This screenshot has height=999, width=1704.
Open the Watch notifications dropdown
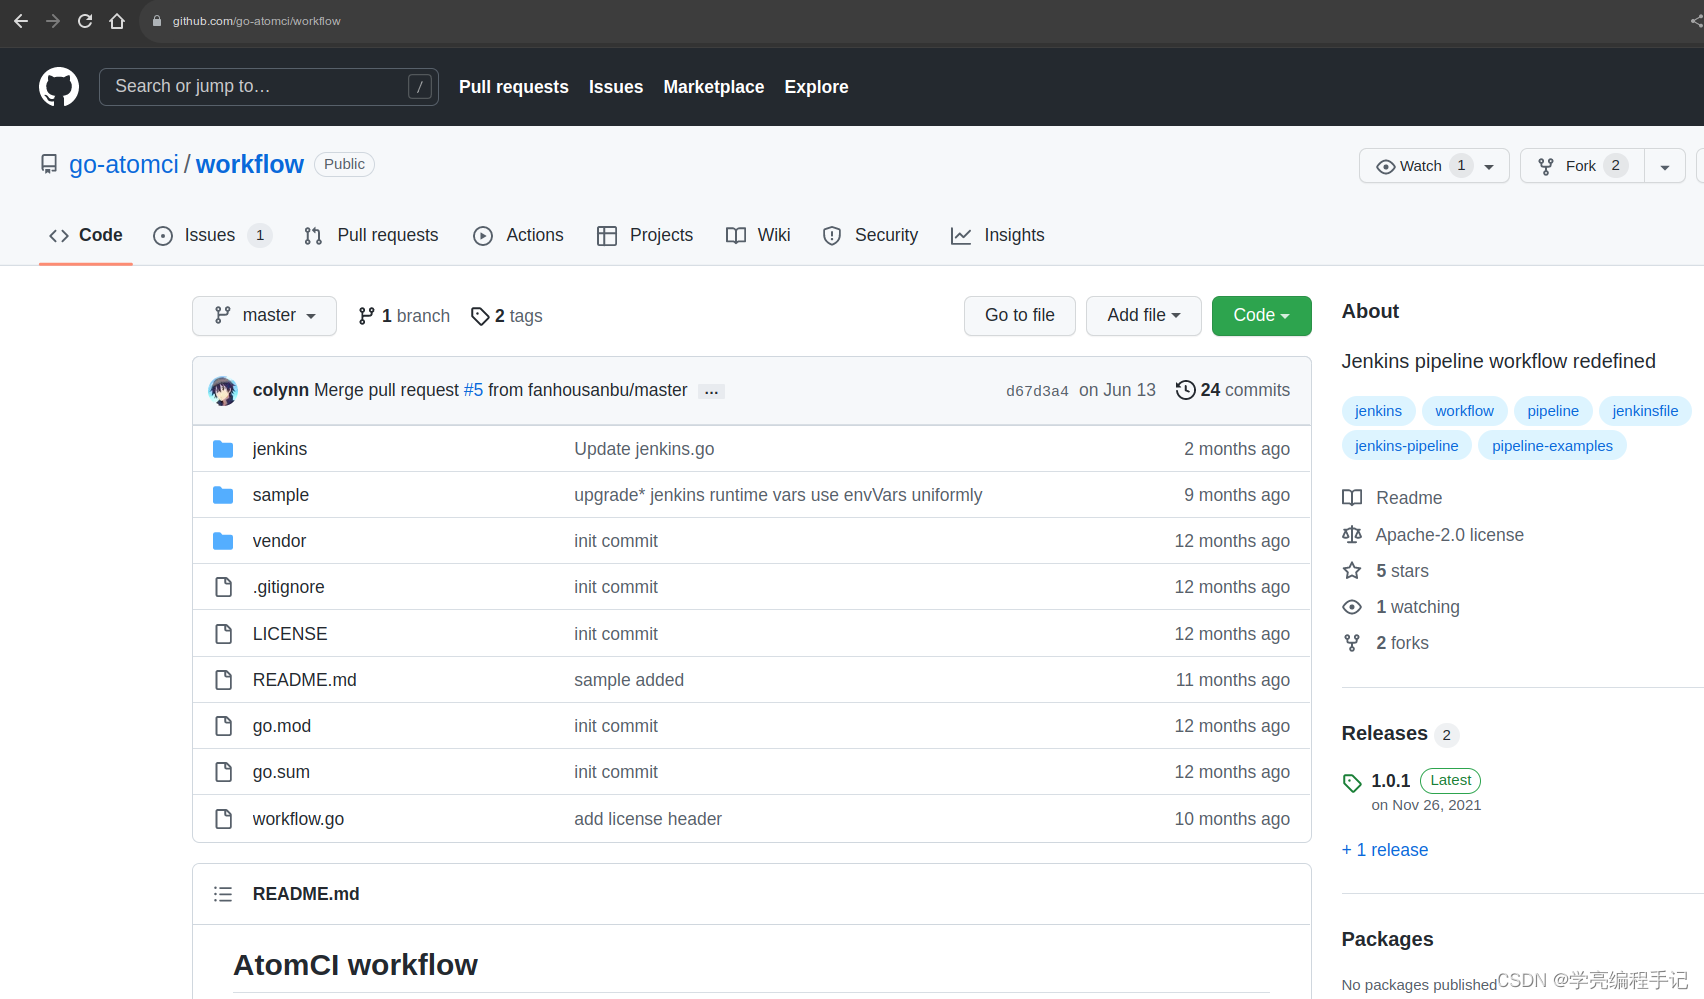(x=1434, y=166)
